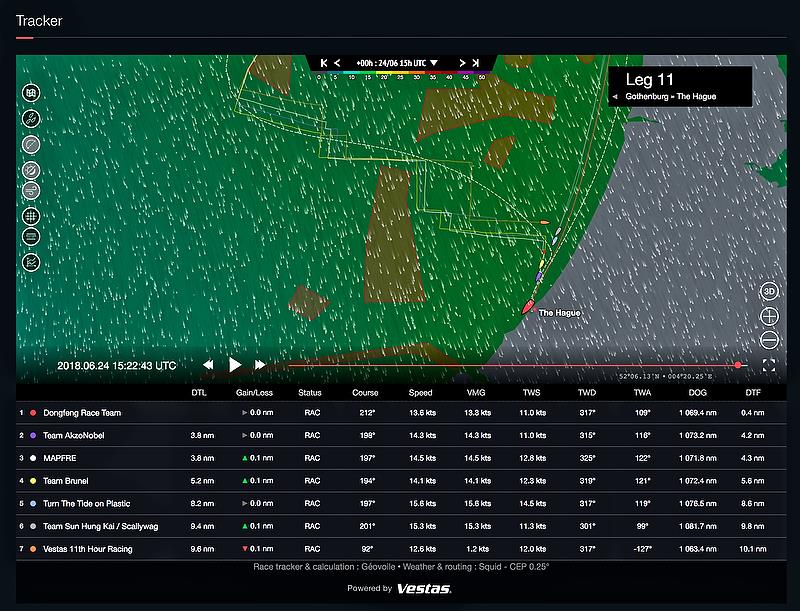Screen dimensions: 800x611
Task: Select Team Brunel row
Action: [x=401, y=481]
